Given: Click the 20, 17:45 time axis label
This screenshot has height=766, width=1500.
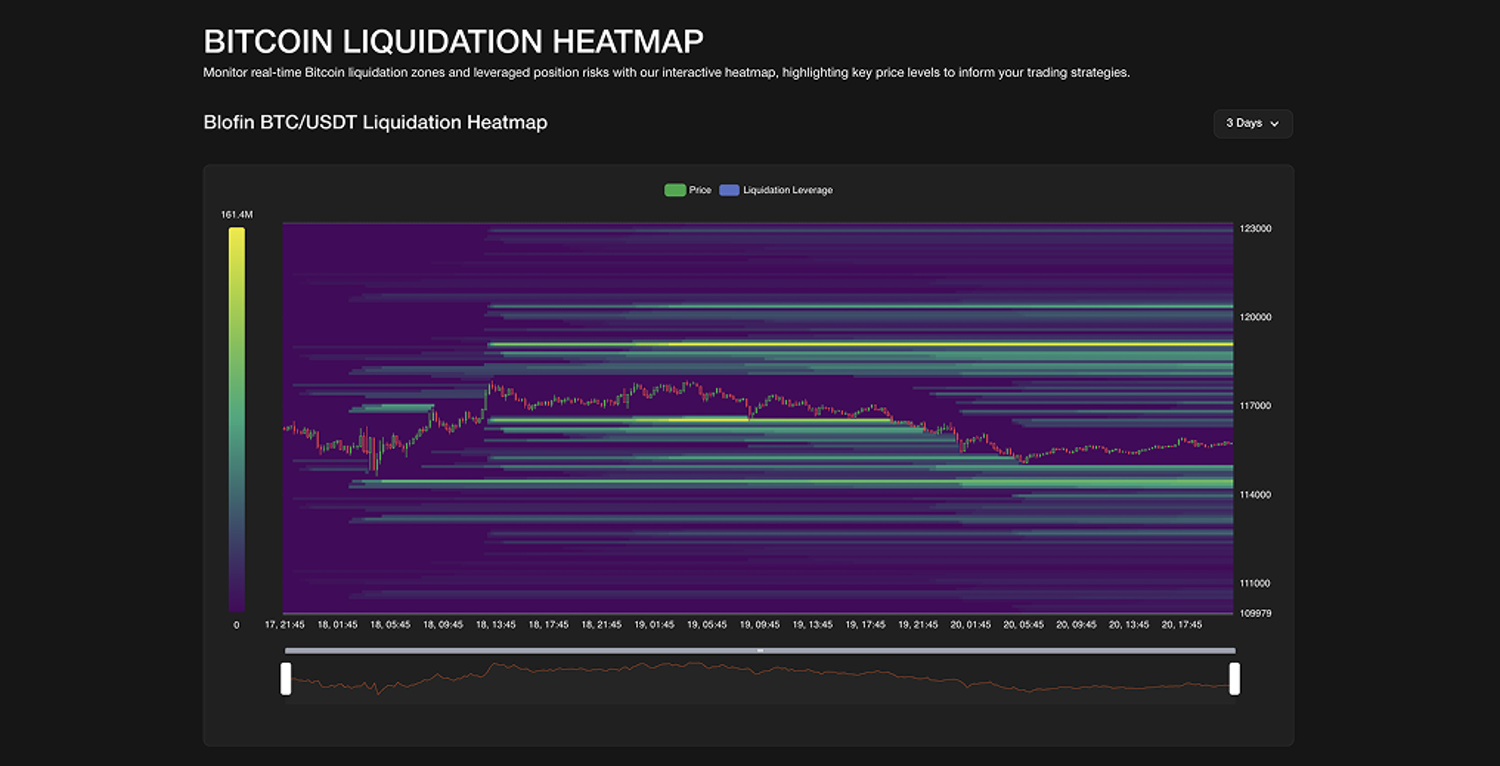Looking at the screenshot, I should [x=1183, y=623].
